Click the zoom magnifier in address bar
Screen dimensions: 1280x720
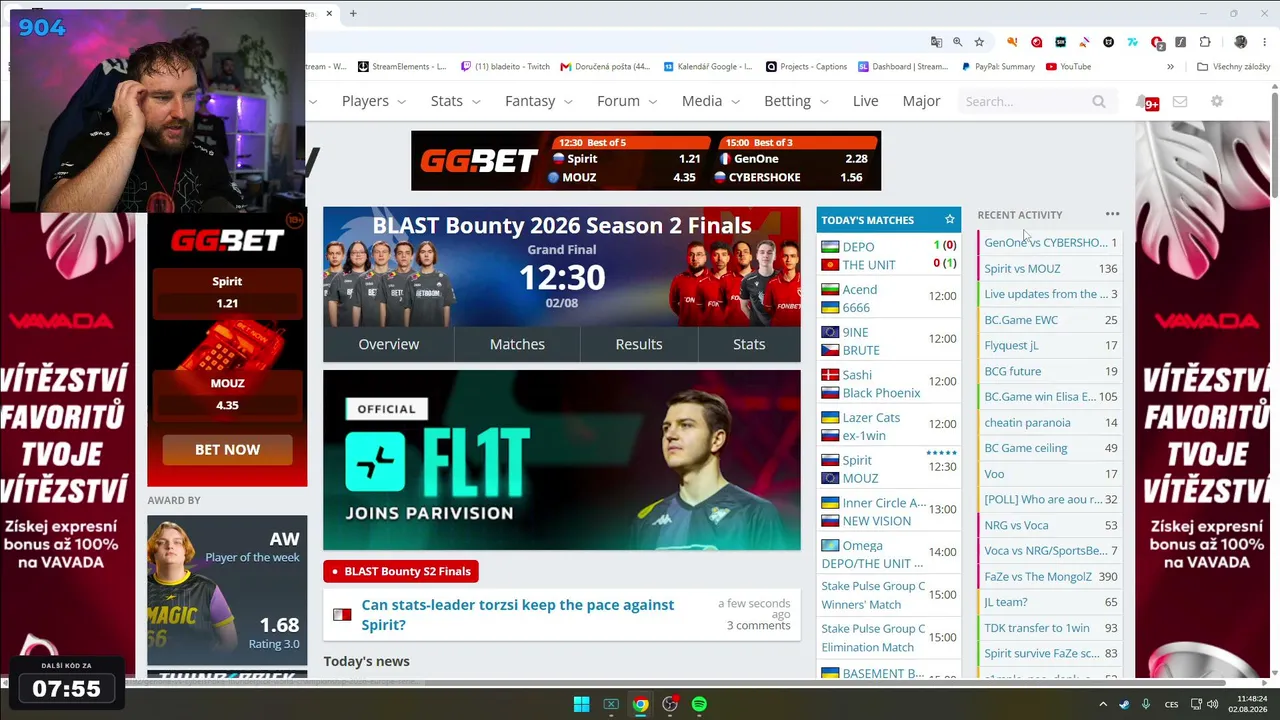[958, 42]
